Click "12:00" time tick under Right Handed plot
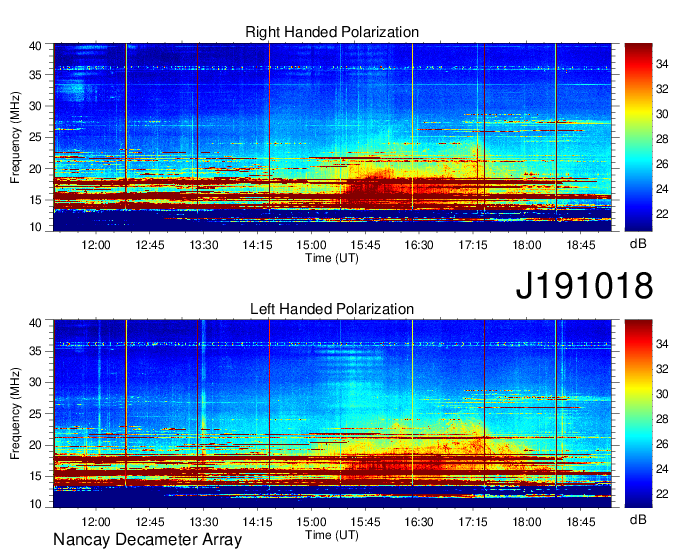Screen dimensions: 680x552 pos(96,245)
